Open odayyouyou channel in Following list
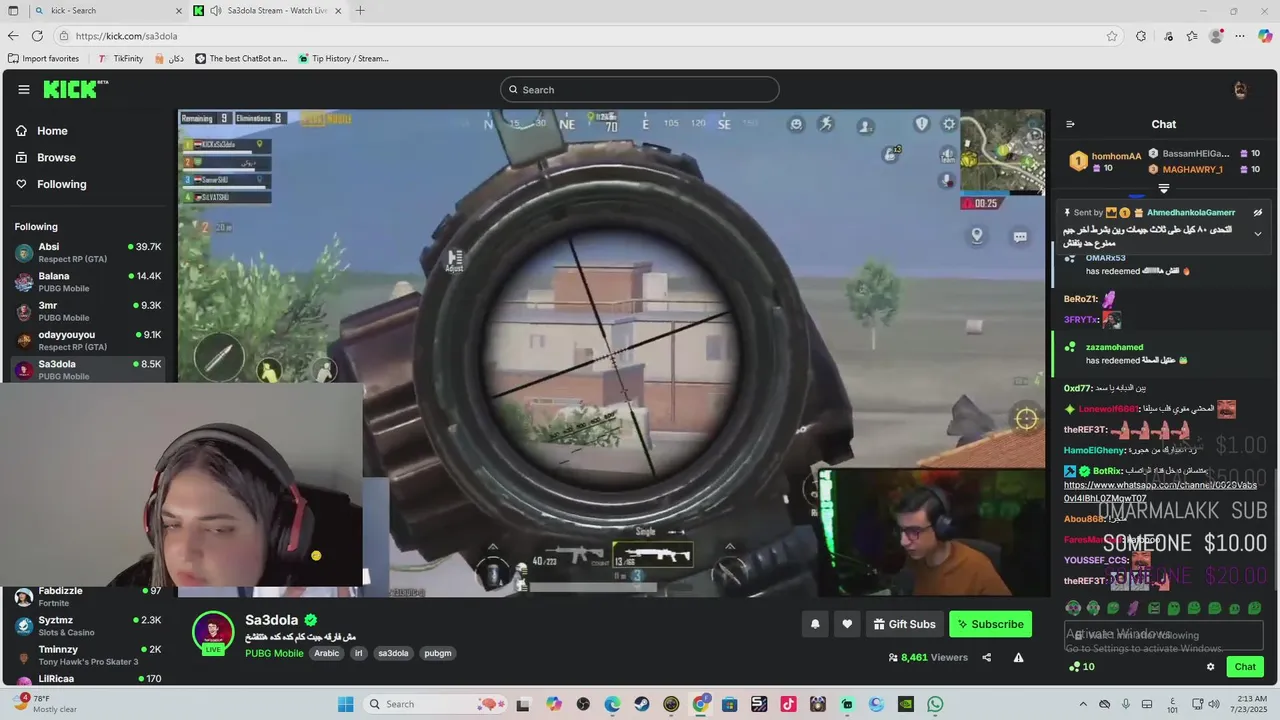The width and height of the screenshot is (1280, 720). (x=88, y=340)
